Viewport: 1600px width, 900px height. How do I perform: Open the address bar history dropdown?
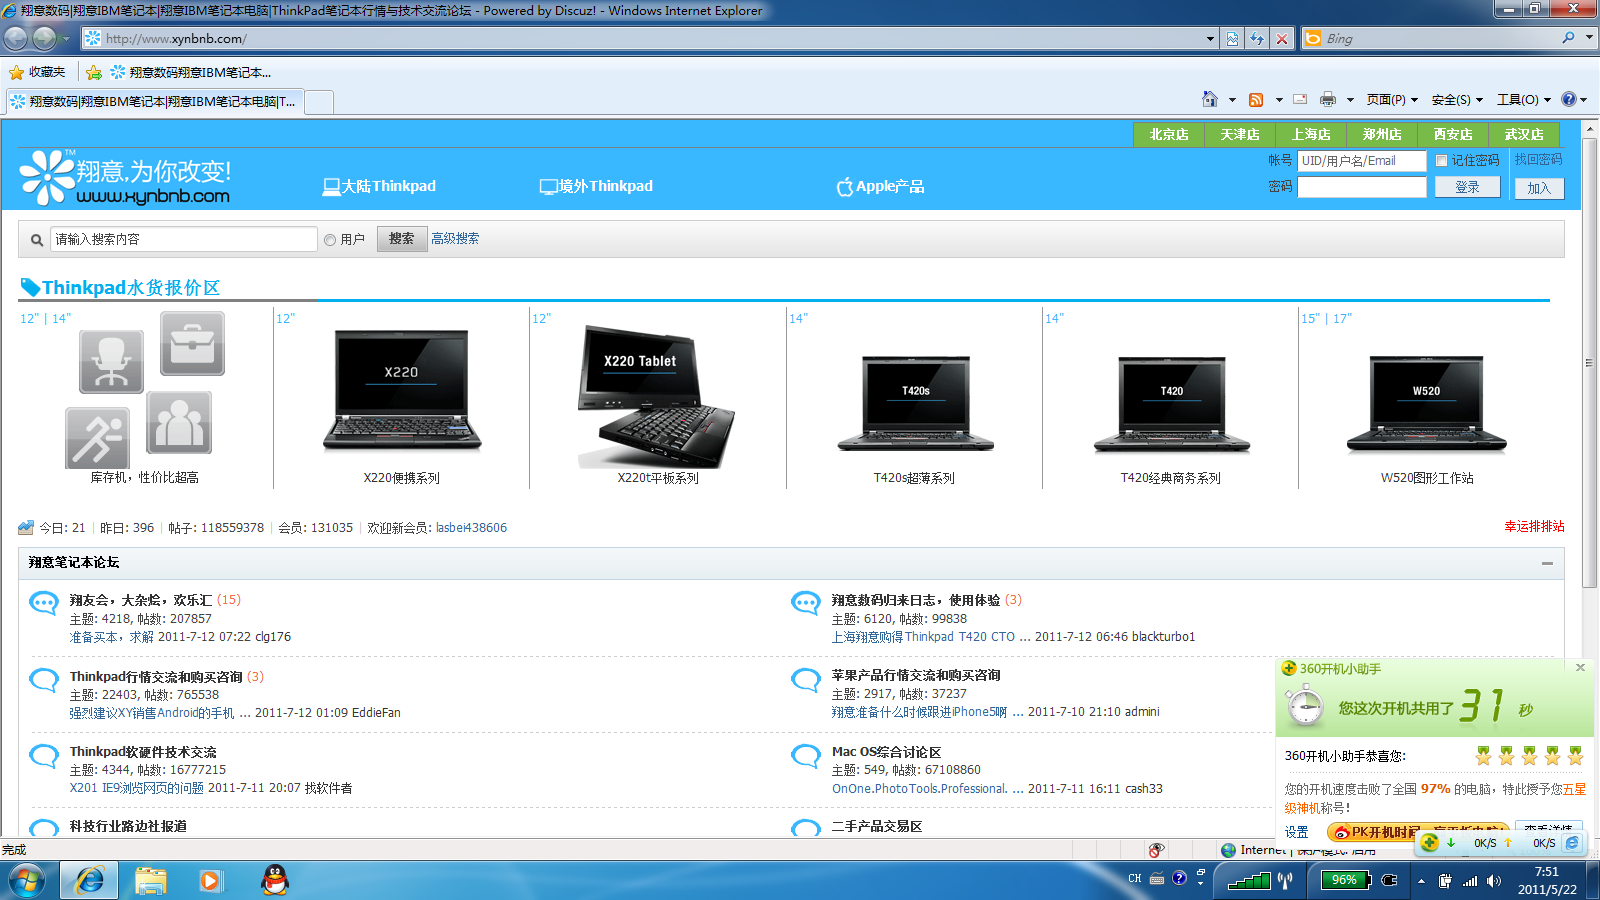(1210, 39)
